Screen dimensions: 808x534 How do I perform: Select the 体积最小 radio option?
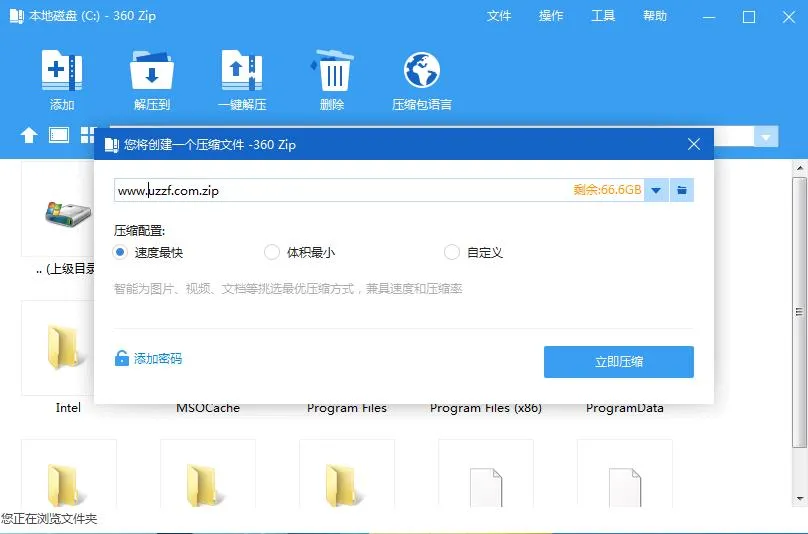(272, 252)
